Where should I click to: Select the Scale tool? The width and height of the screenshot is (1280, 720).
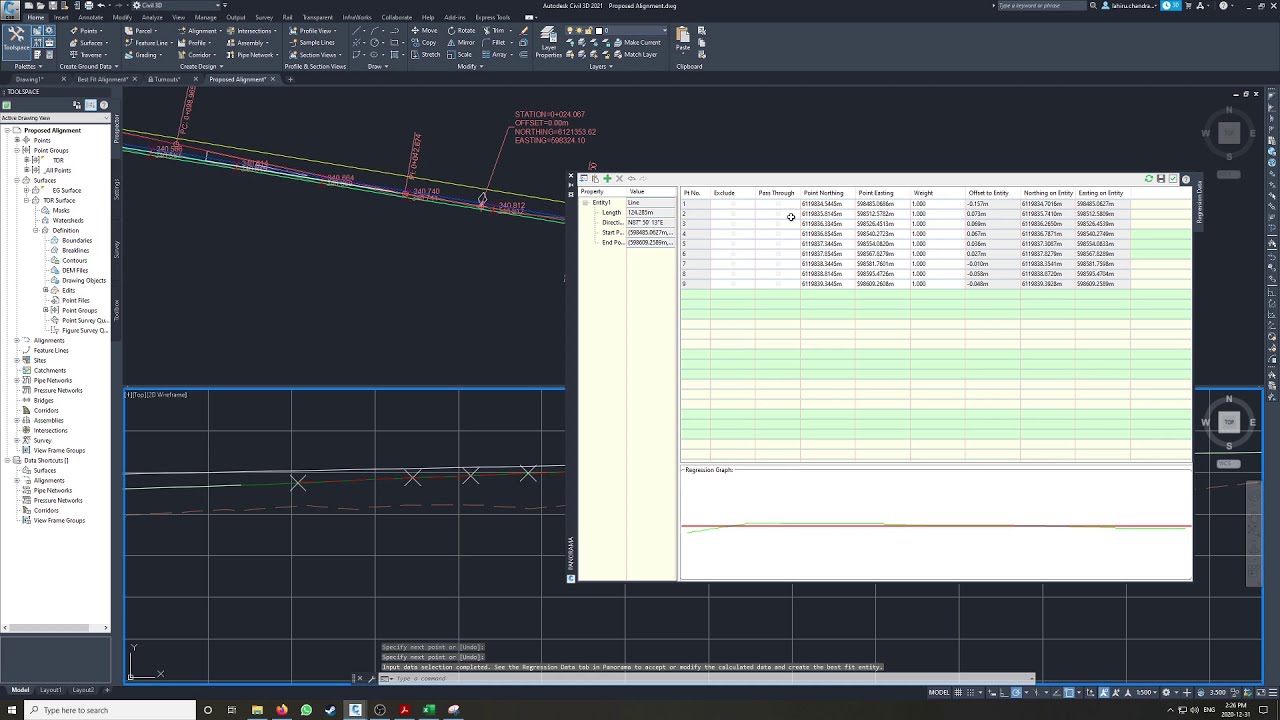tap(460, 54)
